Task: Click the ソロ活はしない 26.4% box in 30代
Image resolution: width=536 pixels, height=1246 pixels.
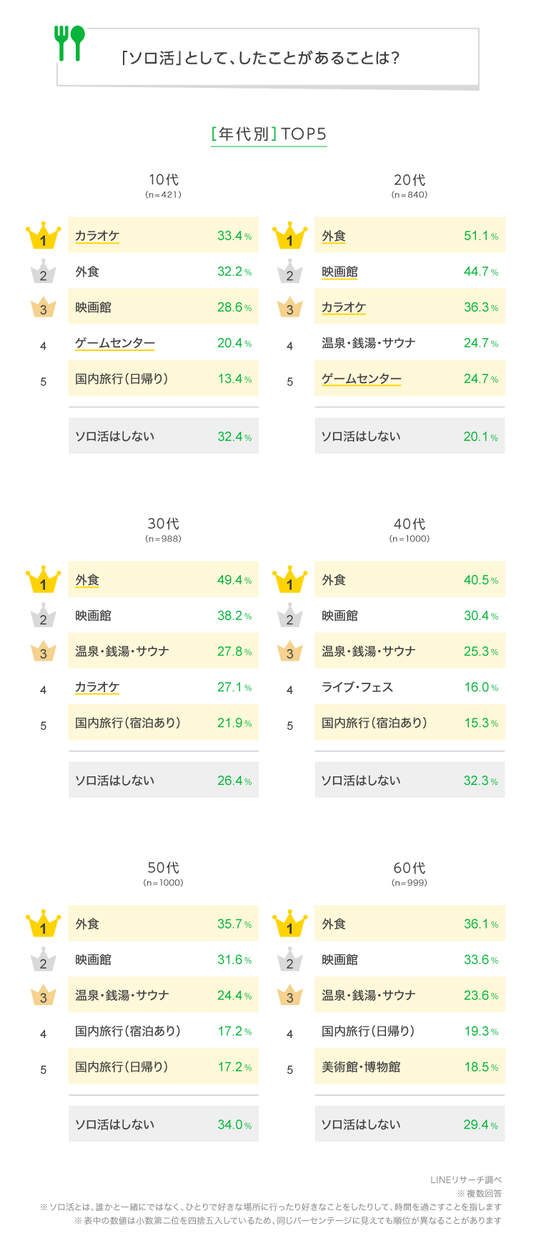Action: [163, 780]
